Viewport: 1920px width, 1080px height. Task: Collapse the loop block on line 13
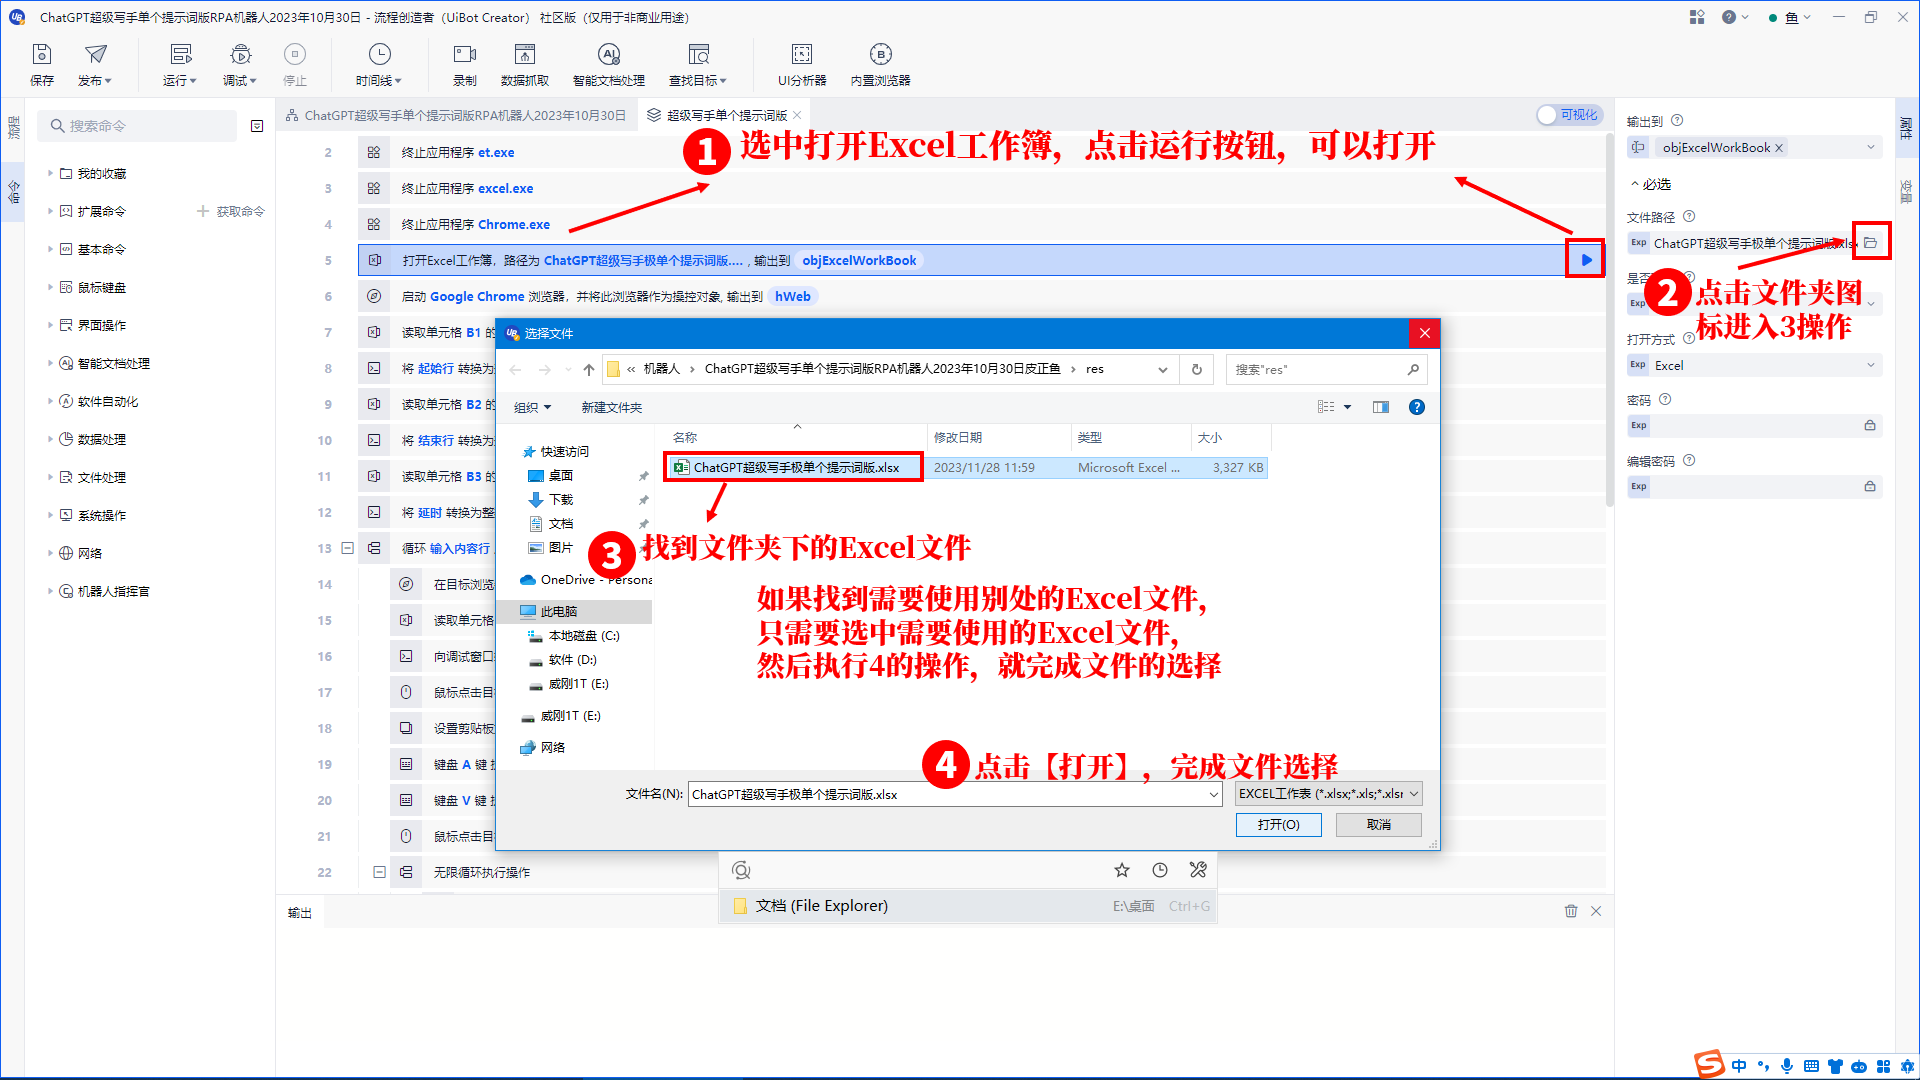(x=347, y=548)
